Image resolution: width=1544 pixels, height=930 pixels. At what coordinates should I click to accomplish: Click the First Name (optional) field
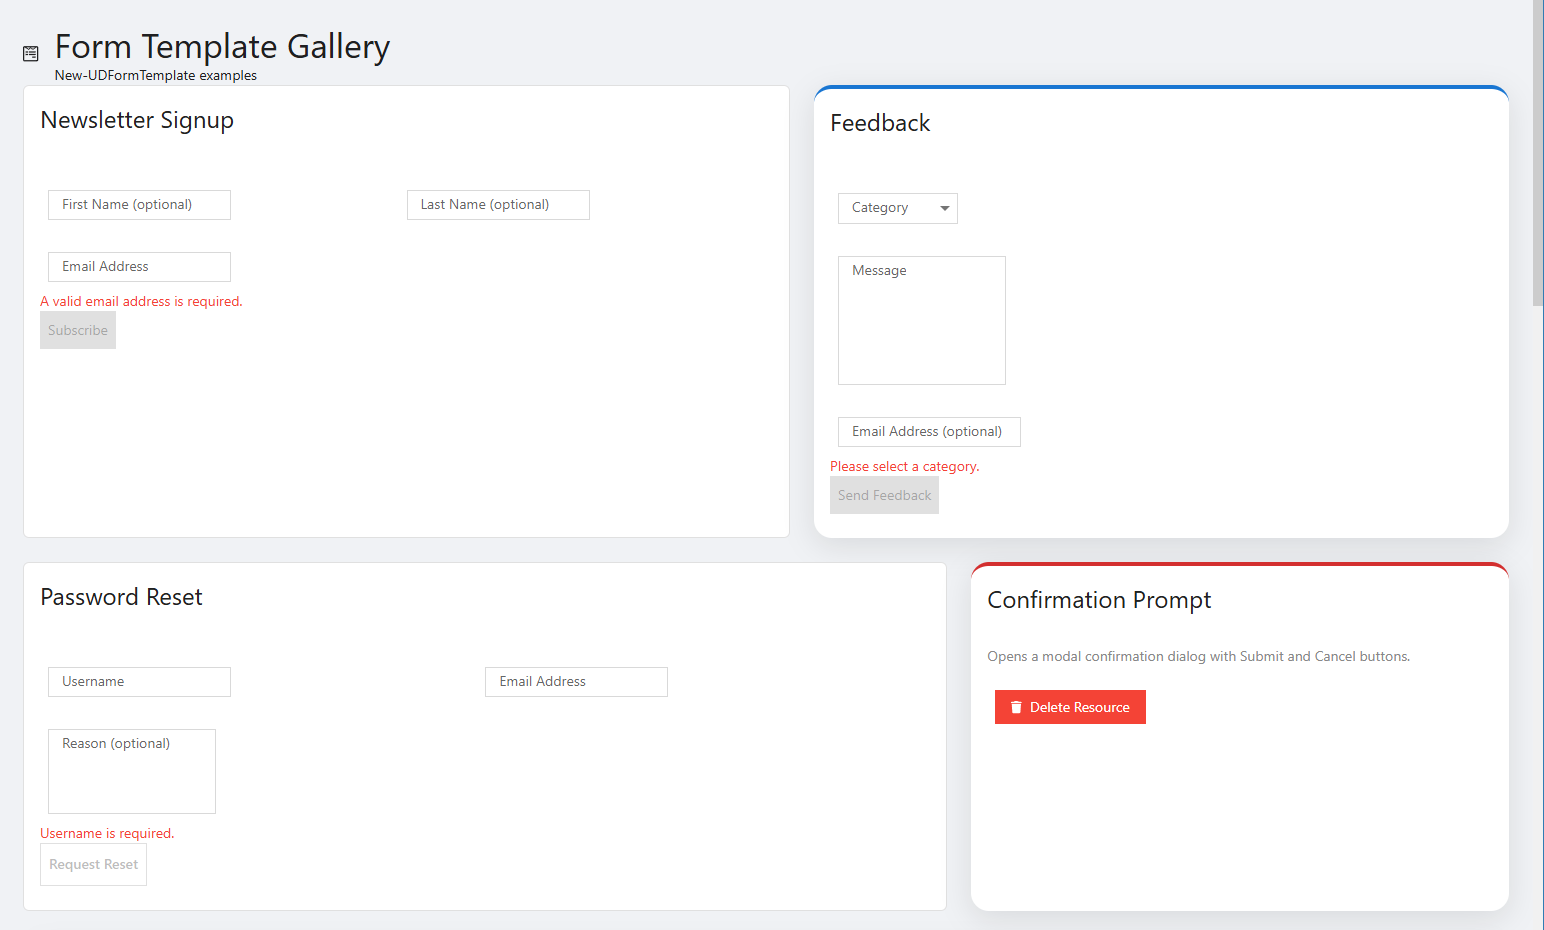pos(139,205)
